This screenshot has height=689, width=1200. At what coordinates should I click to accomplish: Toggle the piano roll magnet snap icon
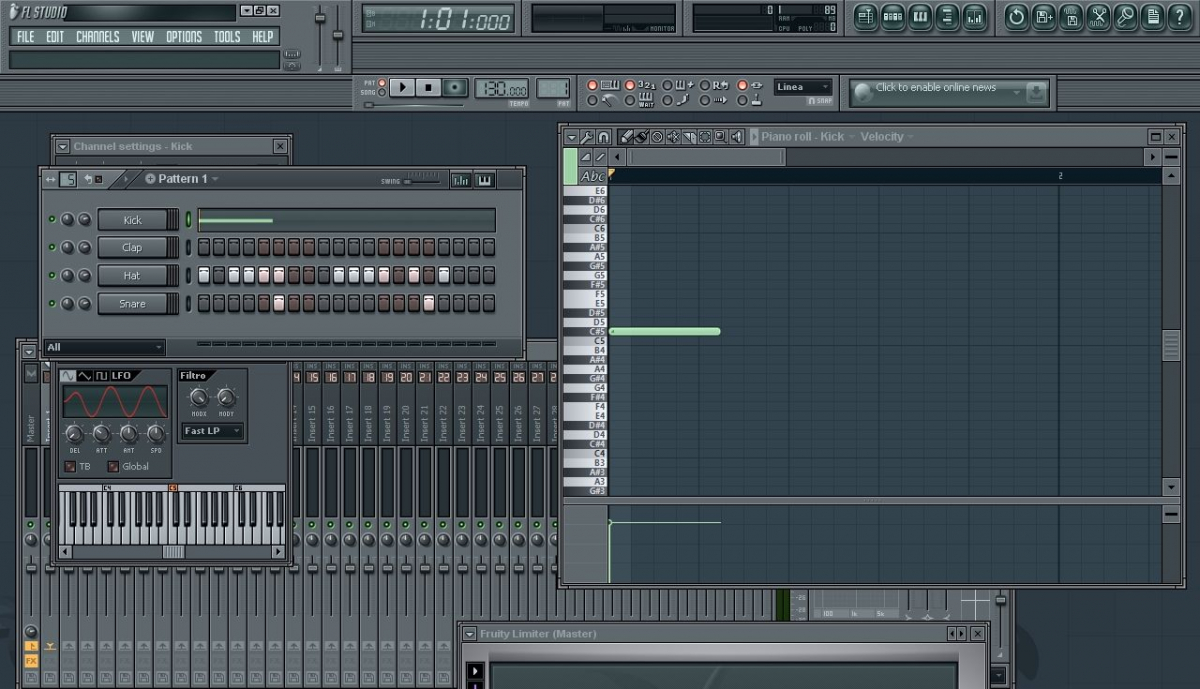coord(603,137)
